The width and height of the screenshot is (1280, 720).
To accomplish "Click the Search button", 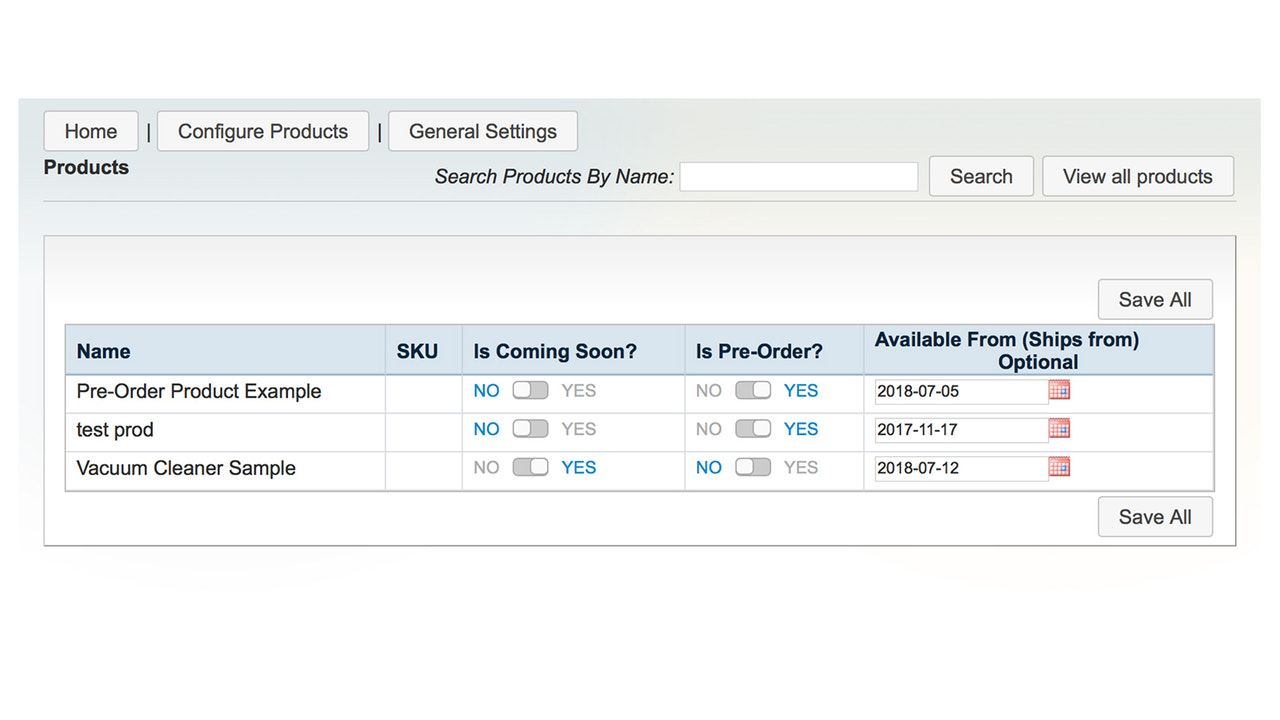I will click(981, 176).
